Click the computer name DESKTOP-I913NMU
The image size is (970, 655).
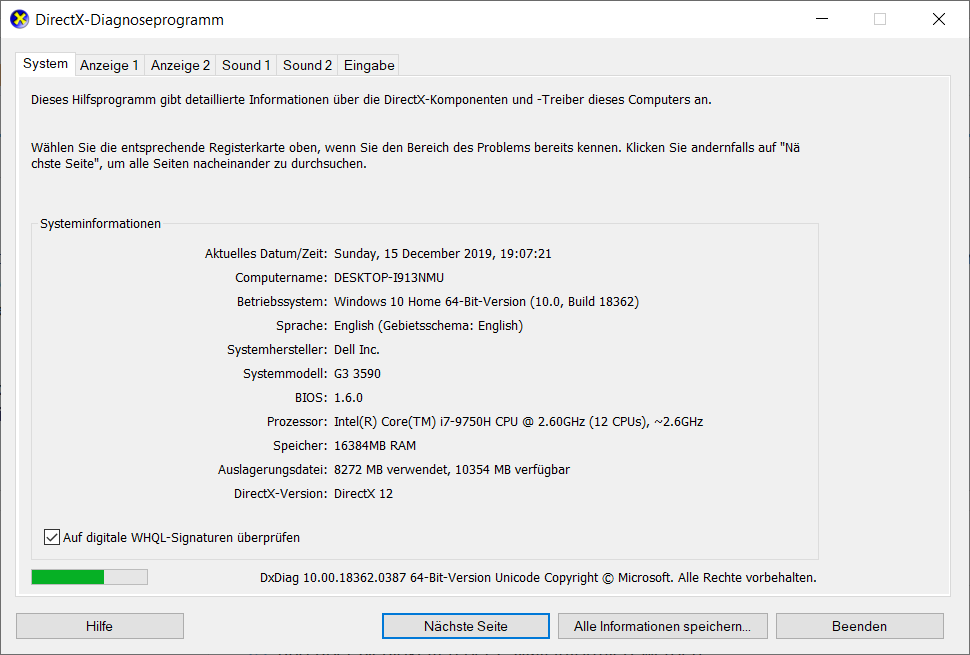[388, 278]
